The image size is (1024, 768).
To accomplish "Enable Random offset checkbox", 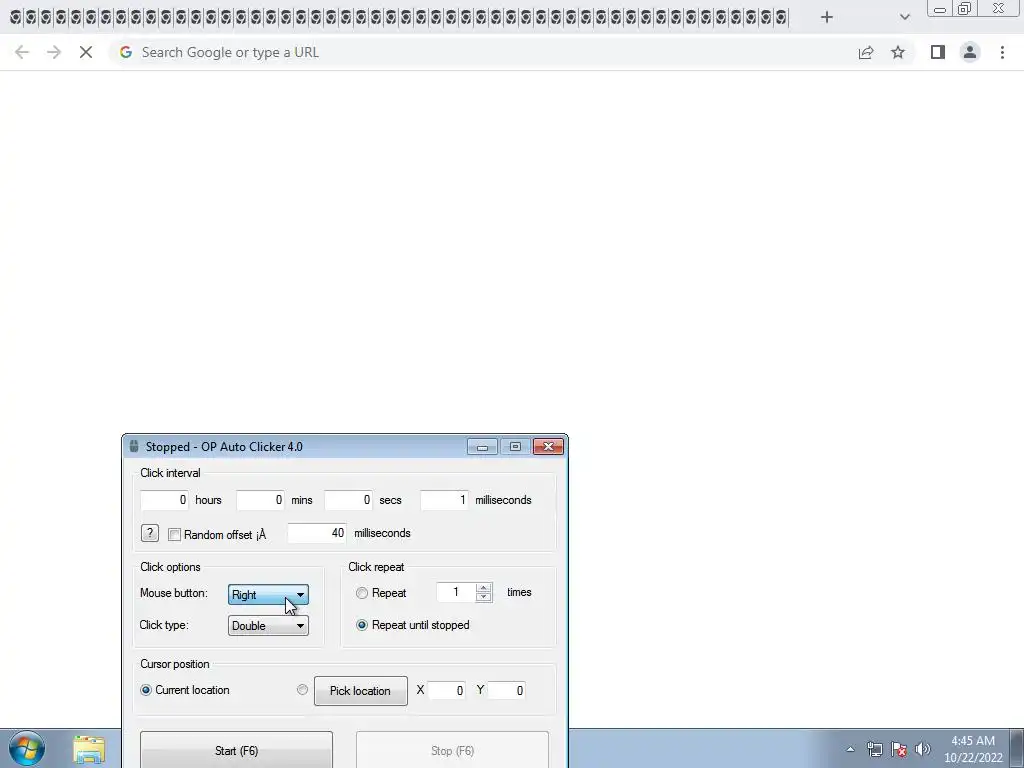I will pyautogui.click(x=174, y=535).
